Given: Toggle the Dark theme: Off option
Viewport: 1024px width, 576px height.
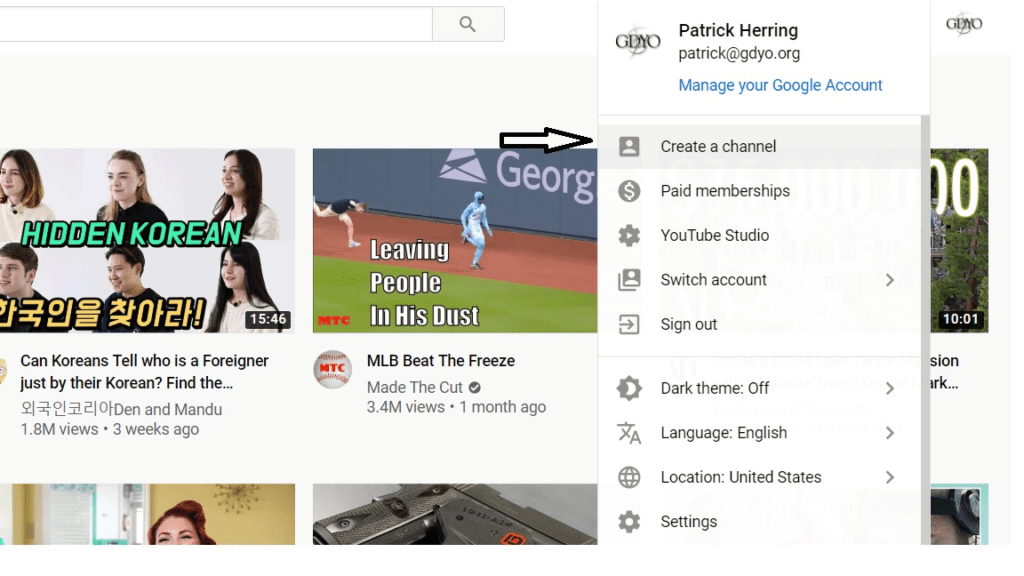Looking at the screenshot, I should pyautogui.click(x=714, y=388).
